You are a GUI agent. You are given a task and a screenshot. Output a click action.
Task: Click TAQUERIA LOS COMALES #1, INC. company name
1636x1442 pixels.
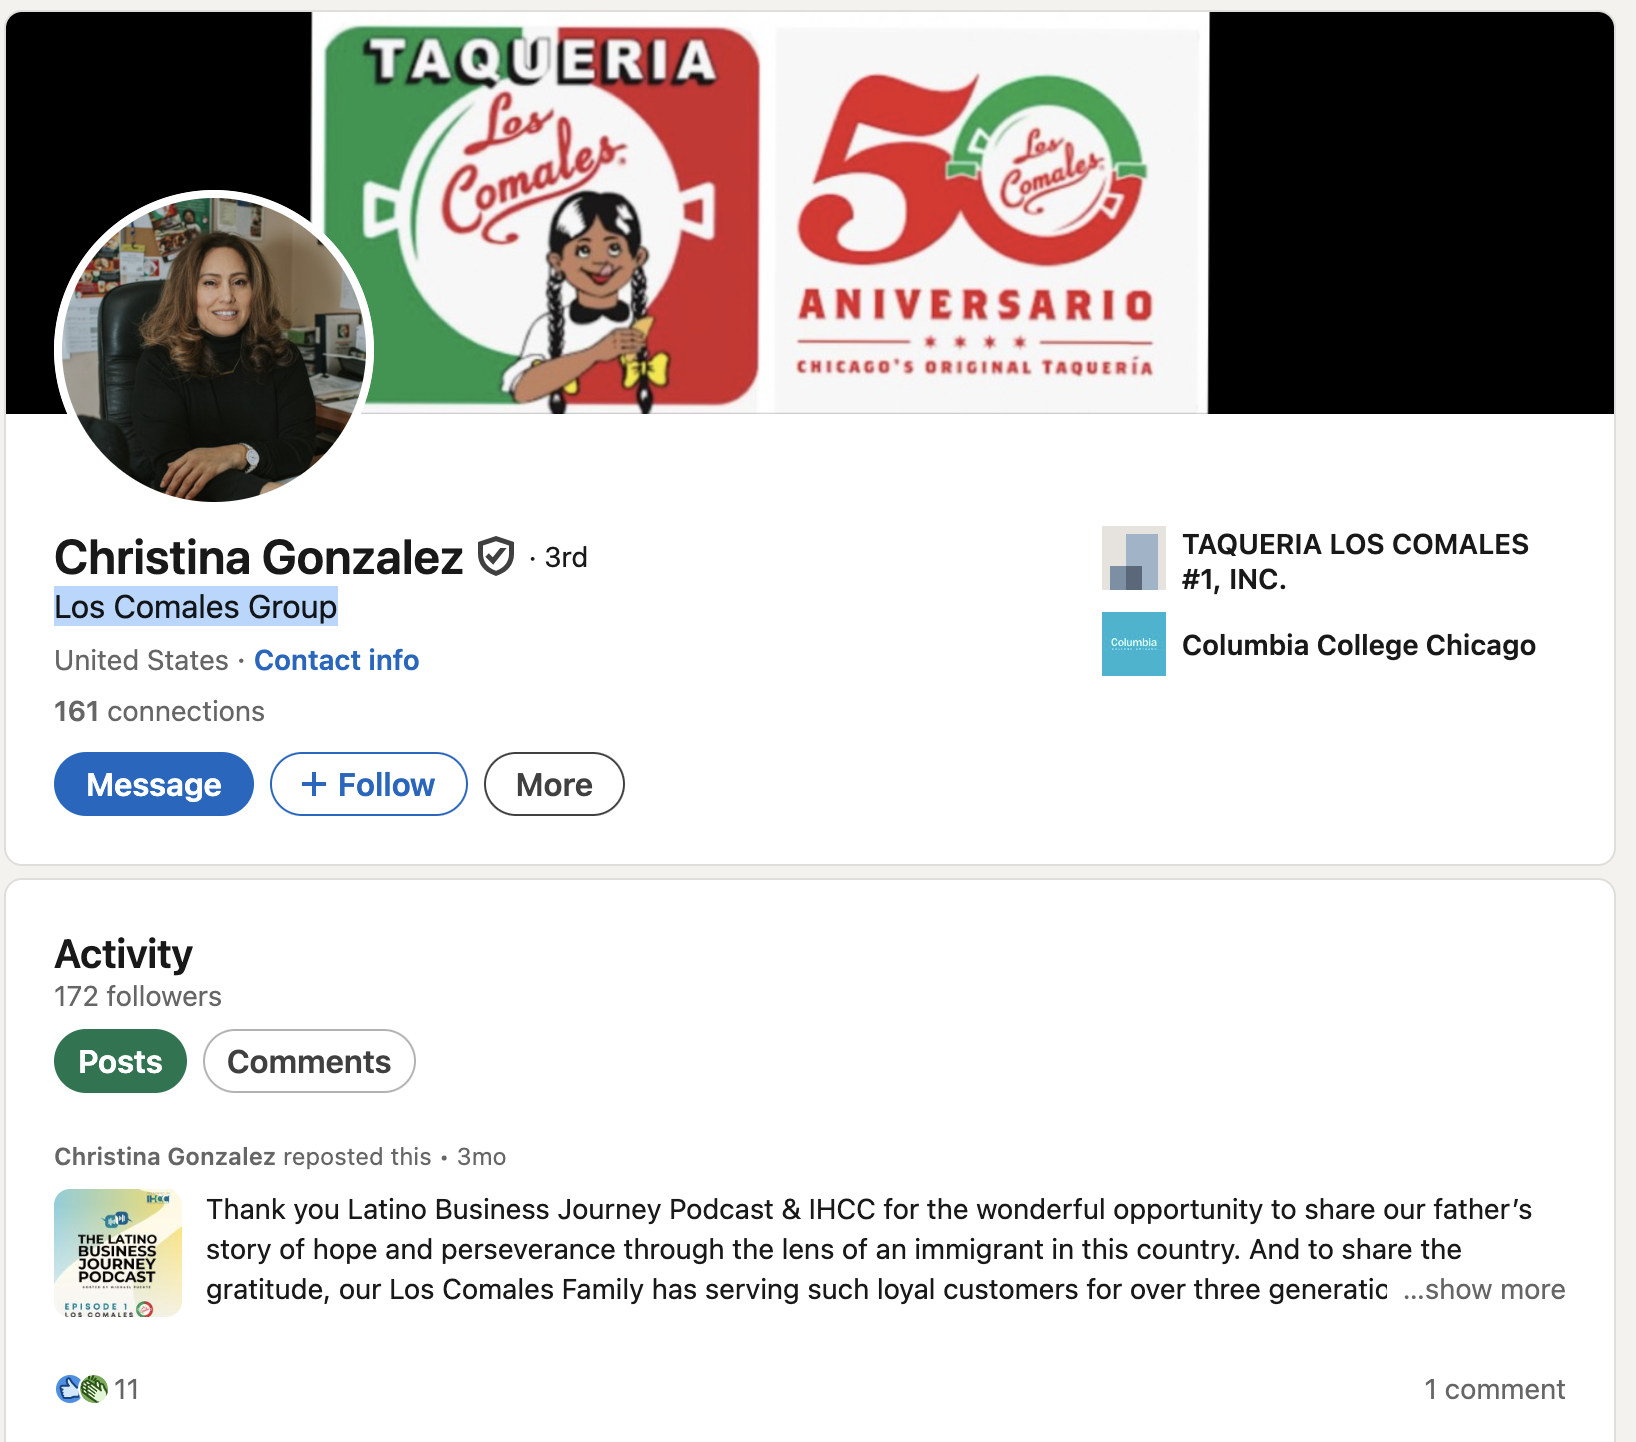tap(1356, 560)
